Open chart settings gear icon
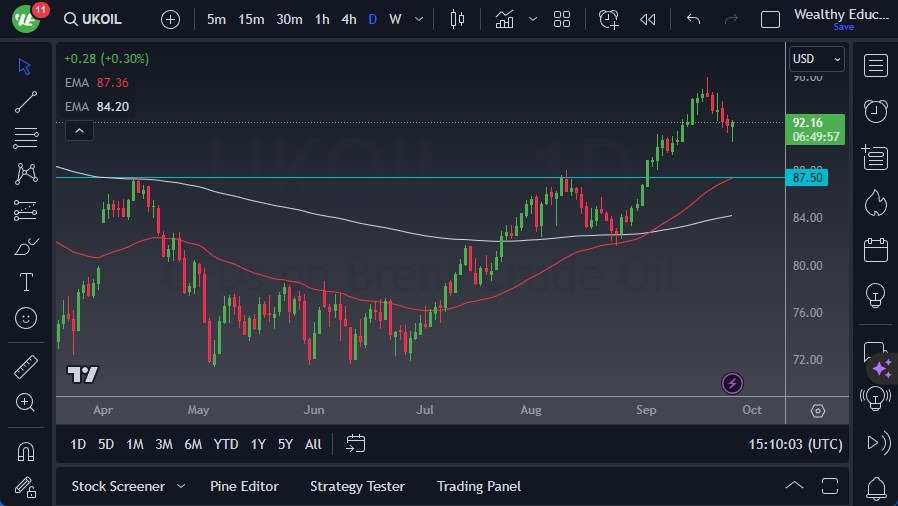Screen dimensions: 898x506 coord(818,411)
